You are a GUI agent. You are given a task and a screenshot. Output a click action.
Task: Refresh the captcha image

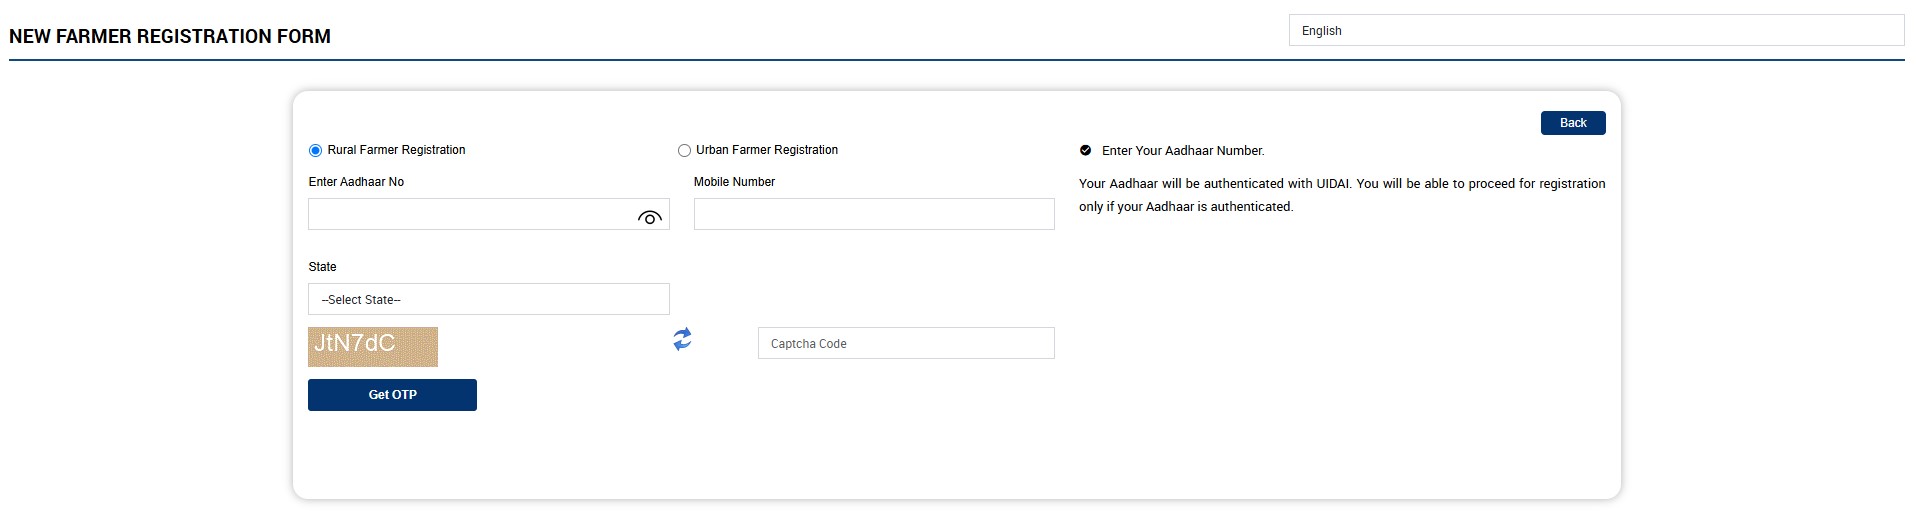(682, 339)
